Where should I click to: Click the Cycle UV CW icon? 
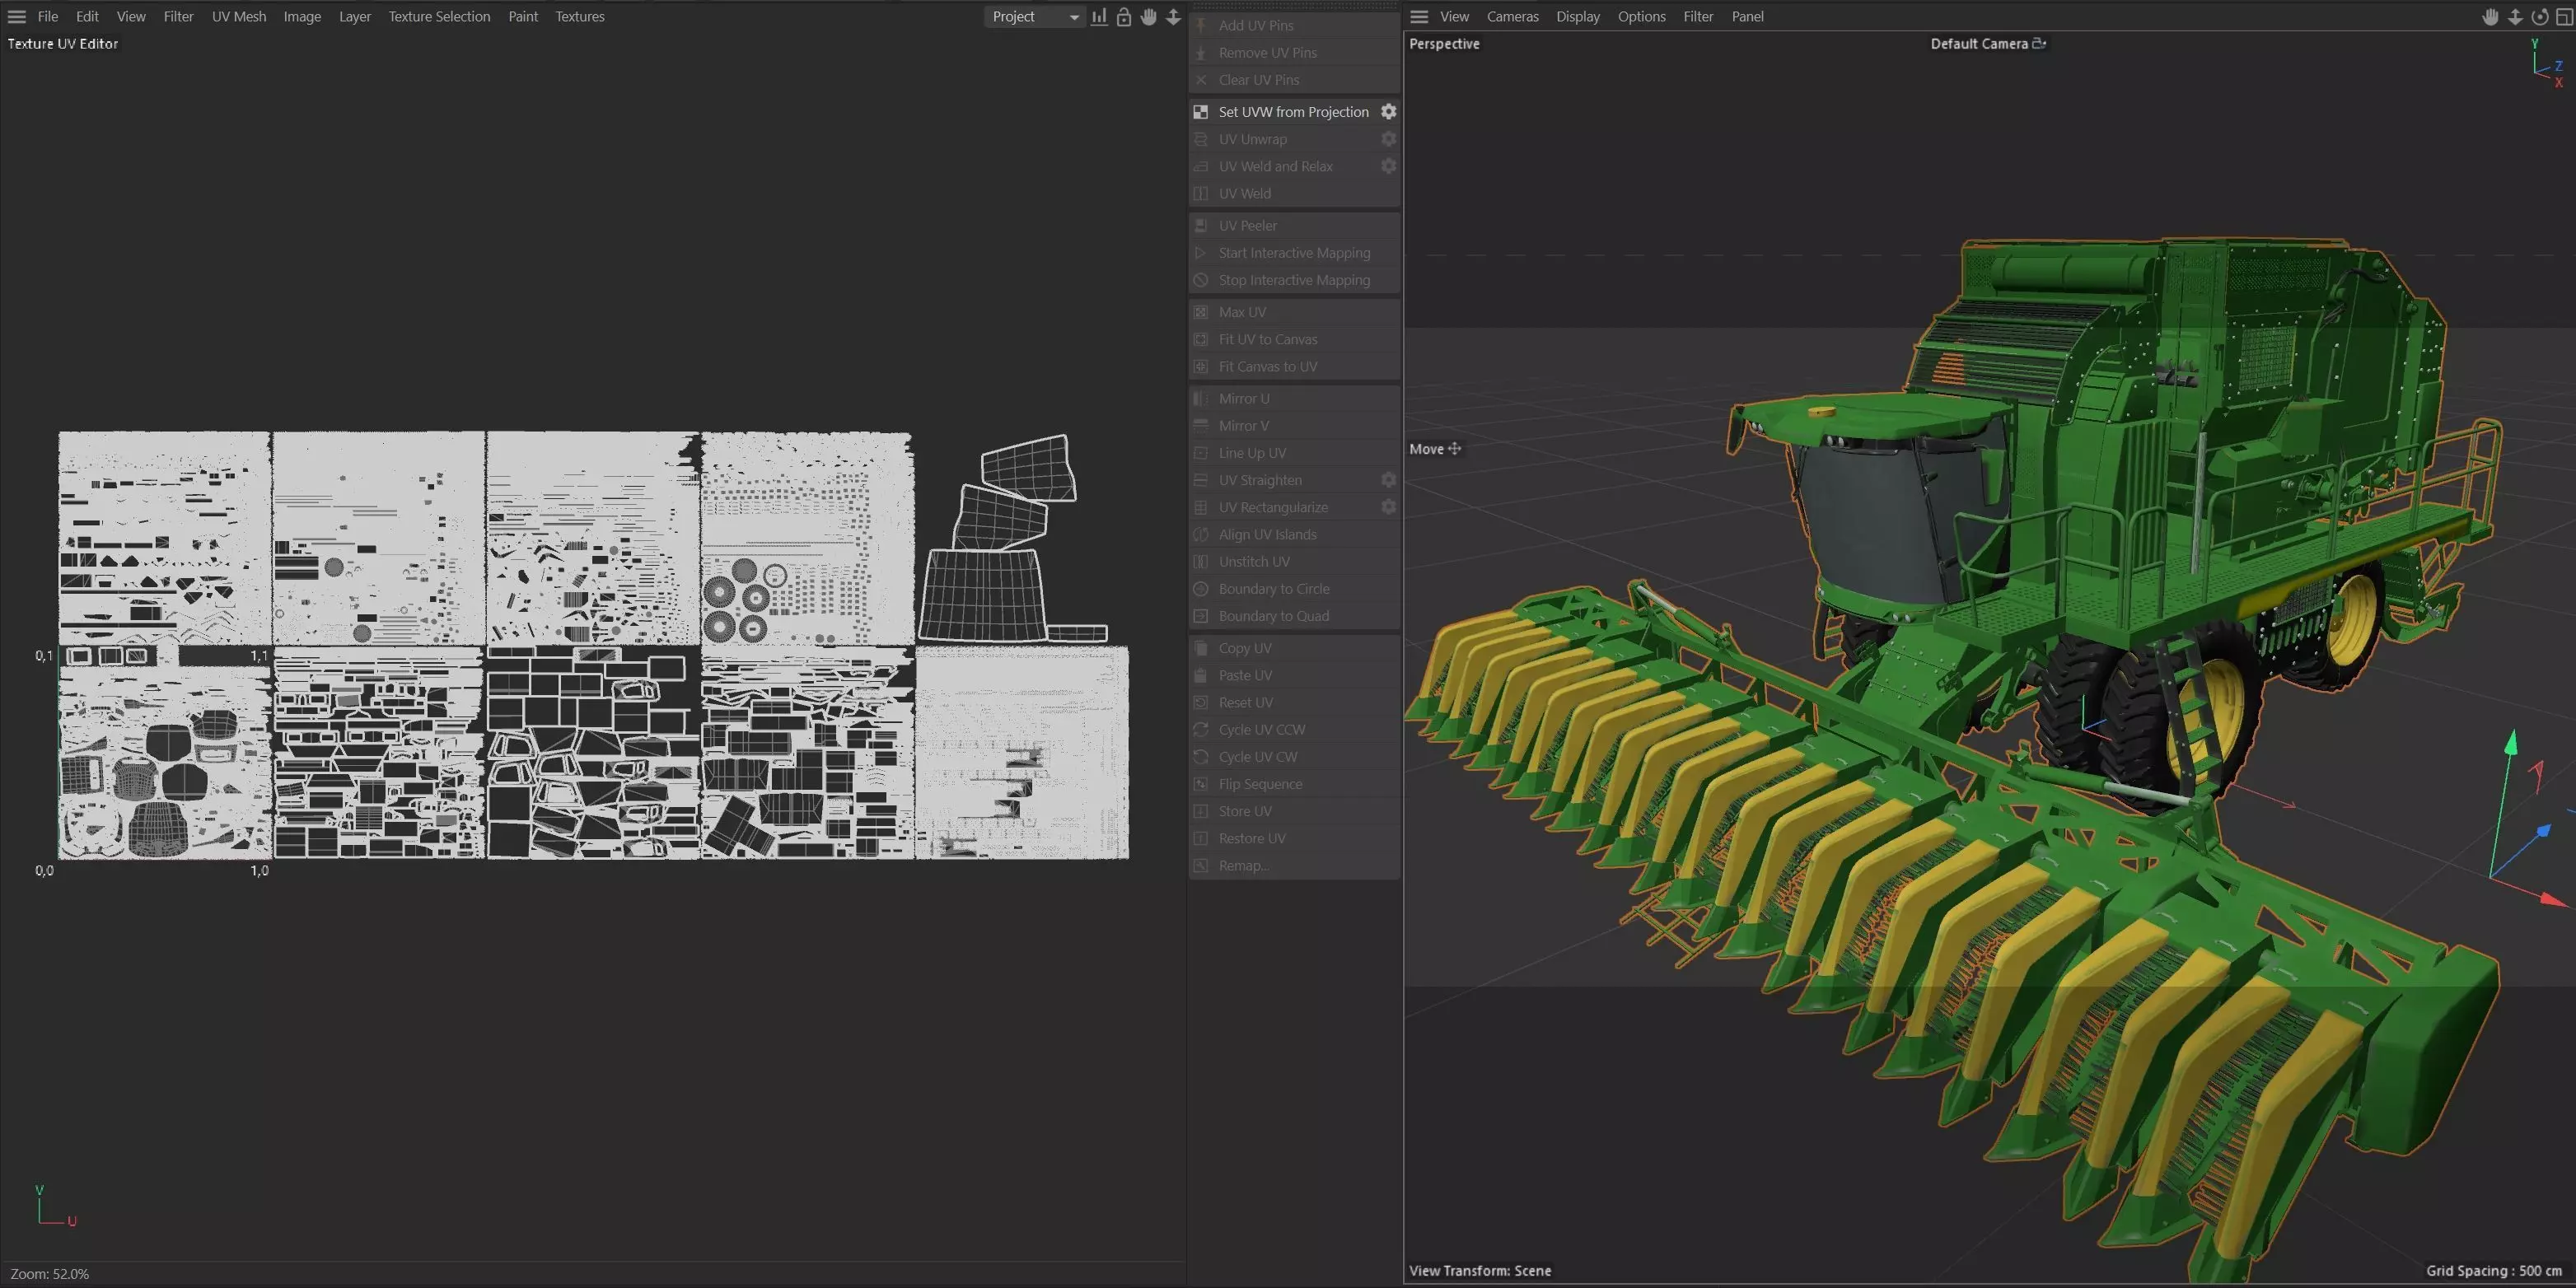coord(1201,756)
